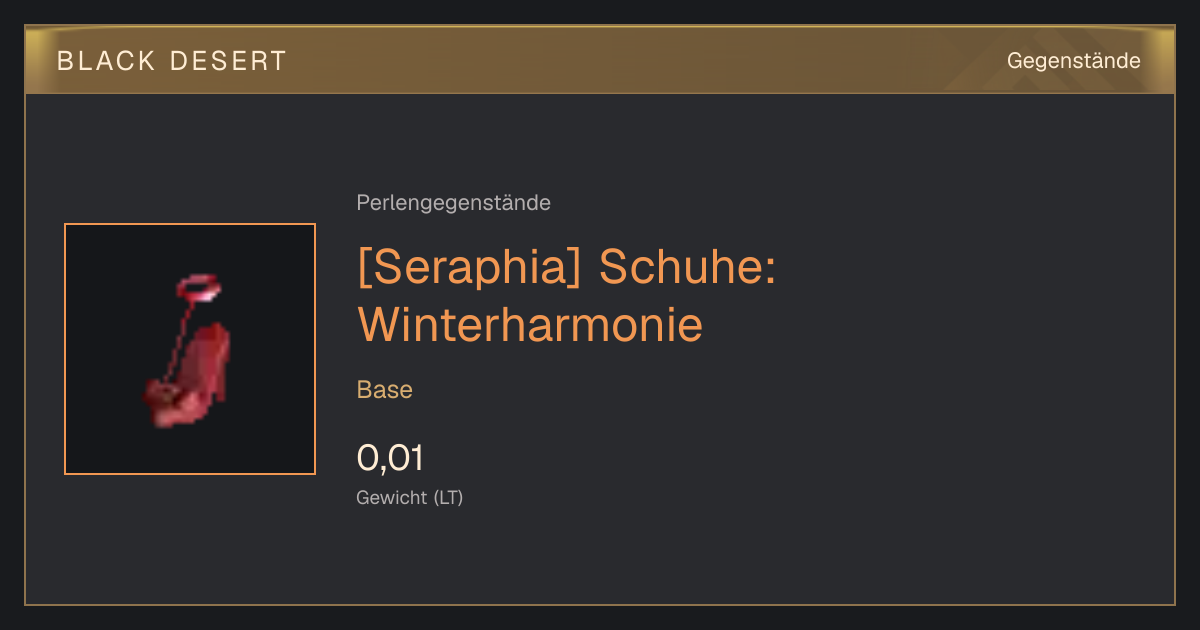Select the orange-framed item thumbnail box
The height and width of the screenshot is (630, 1200).
pyautogui.click(x=190, y=349)
